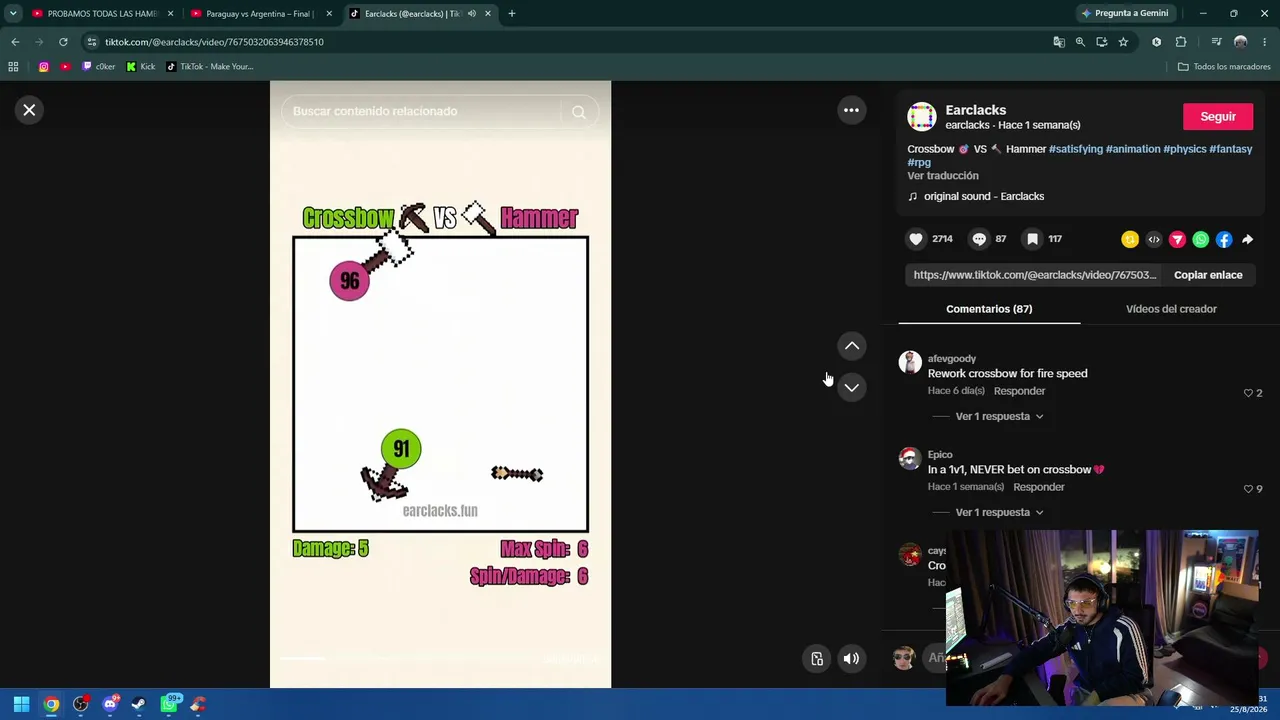Viewport: 1280px width, 720px height.
Task: Switch to the 'Comentarios (87)' tab
Action: click(x=989, y=309)
